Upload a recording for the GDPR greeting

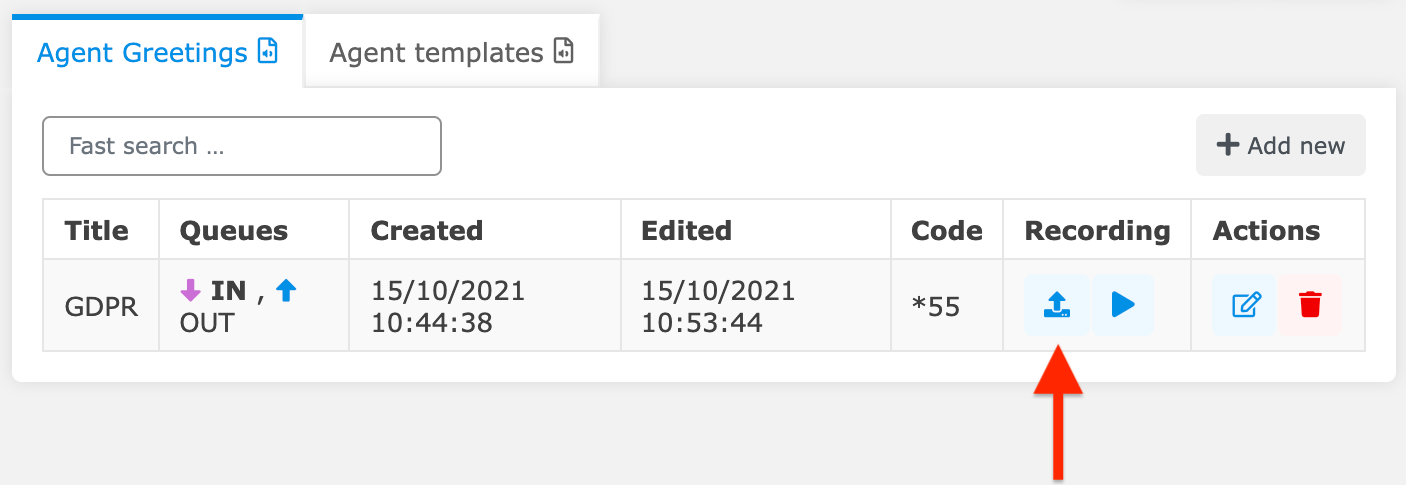[x=1056, y=305]
